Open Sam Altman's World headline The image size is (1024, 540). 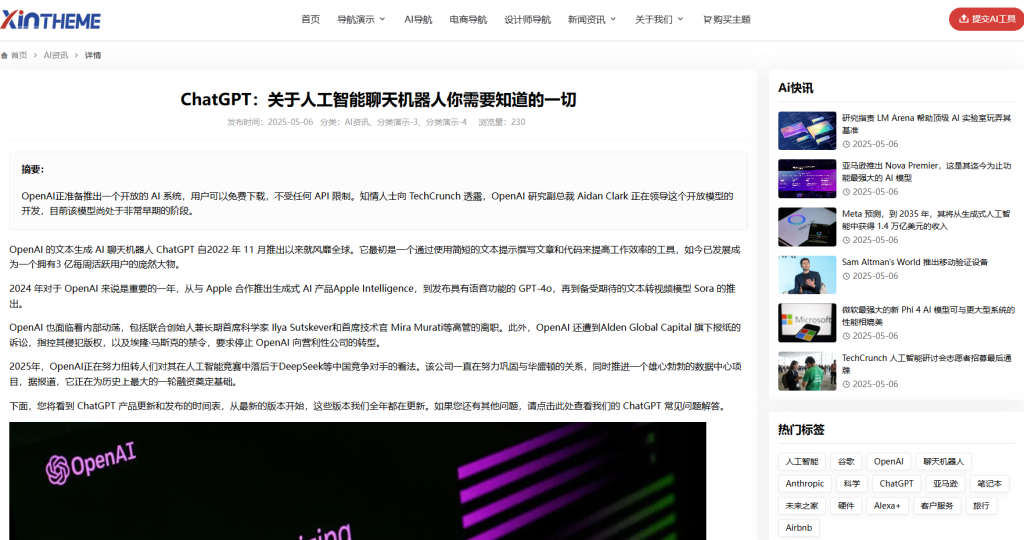point(914,262)
